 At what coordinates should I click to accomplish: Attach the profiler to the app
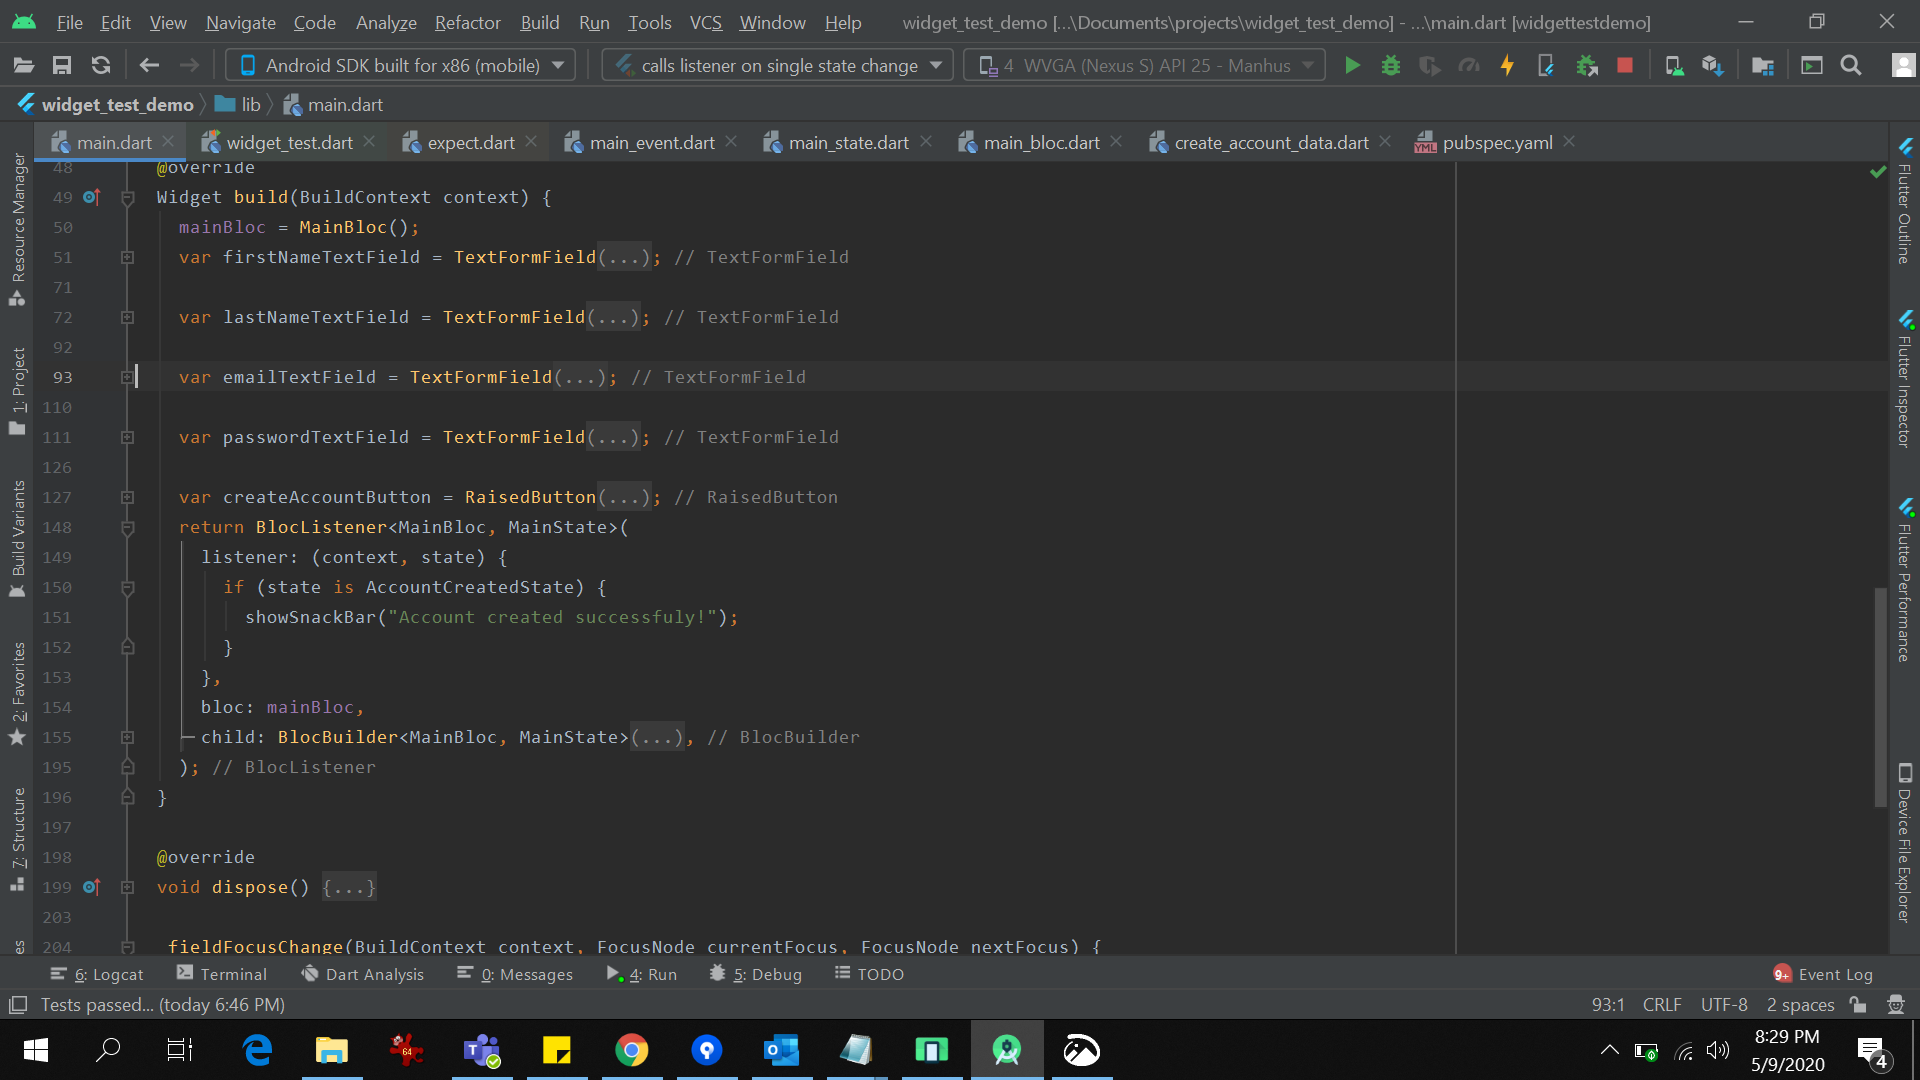coord(1470,64)
